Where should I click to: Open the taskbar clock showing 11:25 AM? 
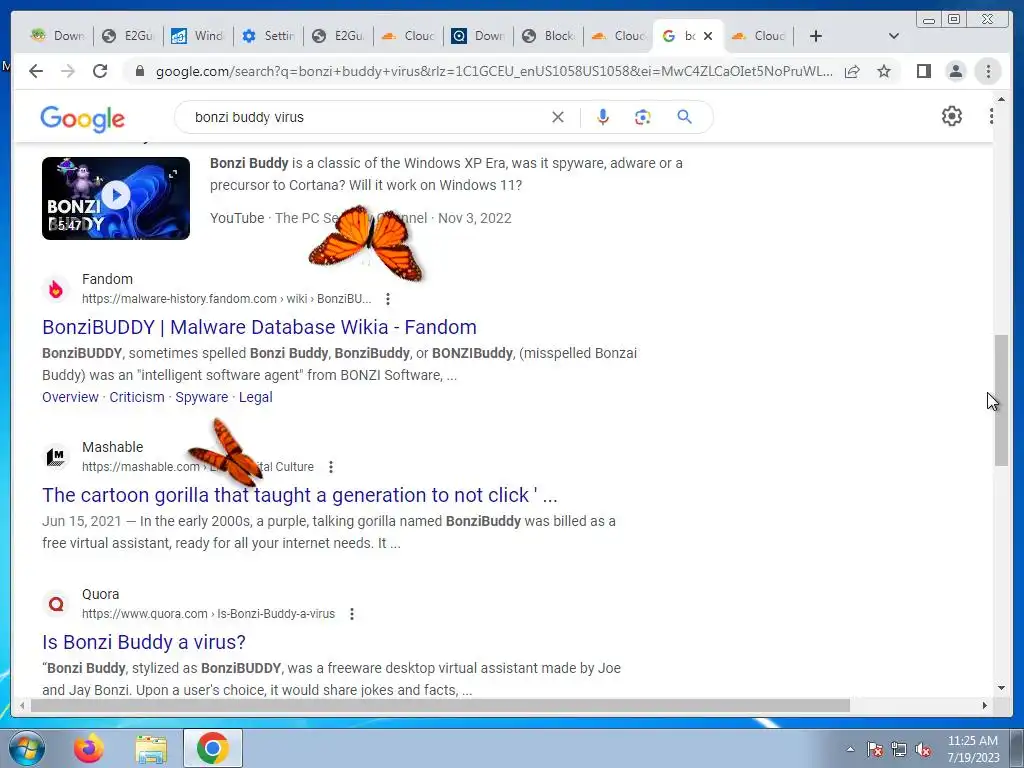(x=973, y=749)
